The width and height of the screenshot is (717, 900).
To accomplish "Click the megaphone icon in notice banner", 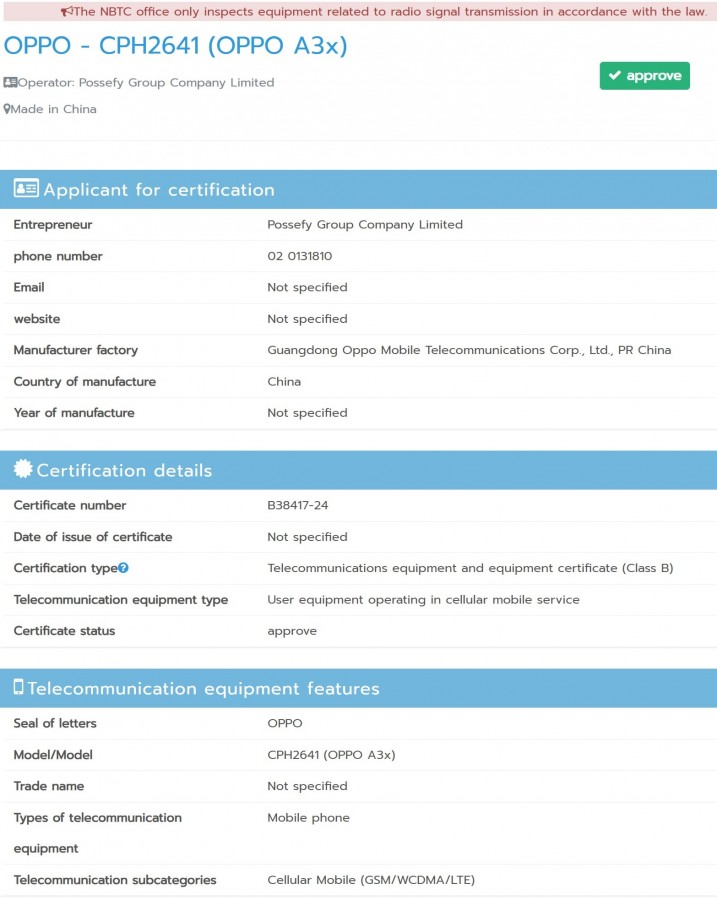I will 67,11.
